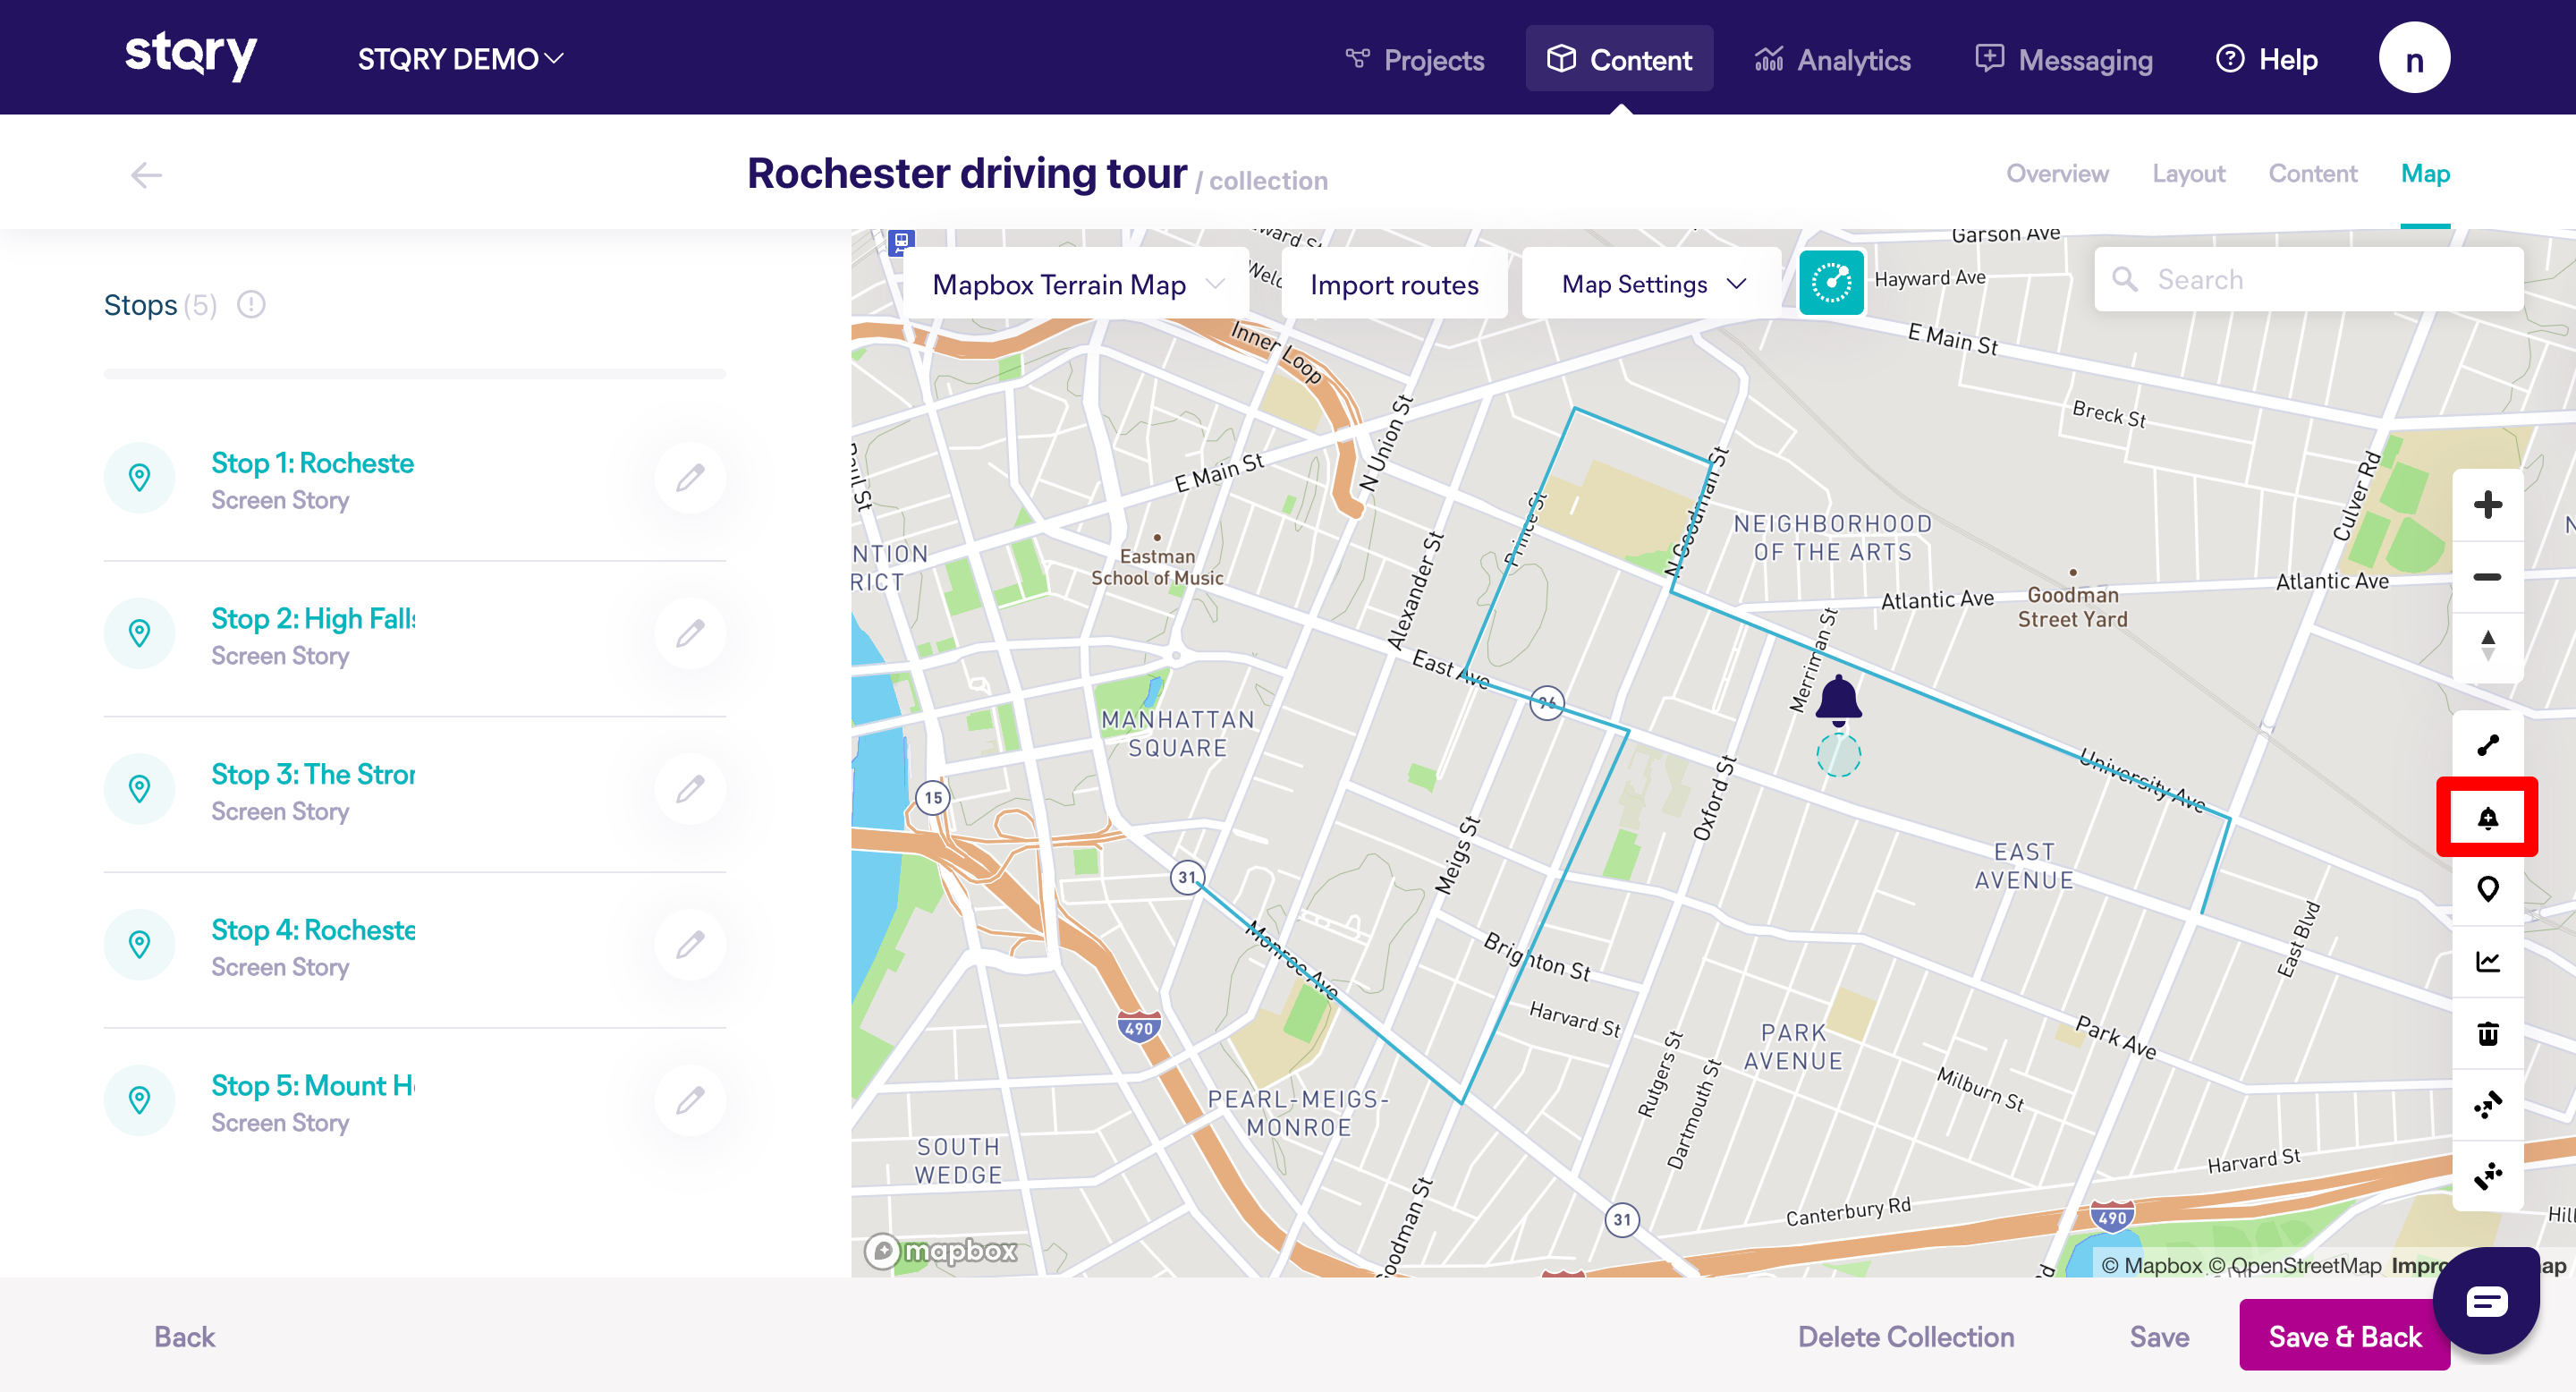
Task: Click the trash delete tool on map
Action: click(x=2487, y=1033)
